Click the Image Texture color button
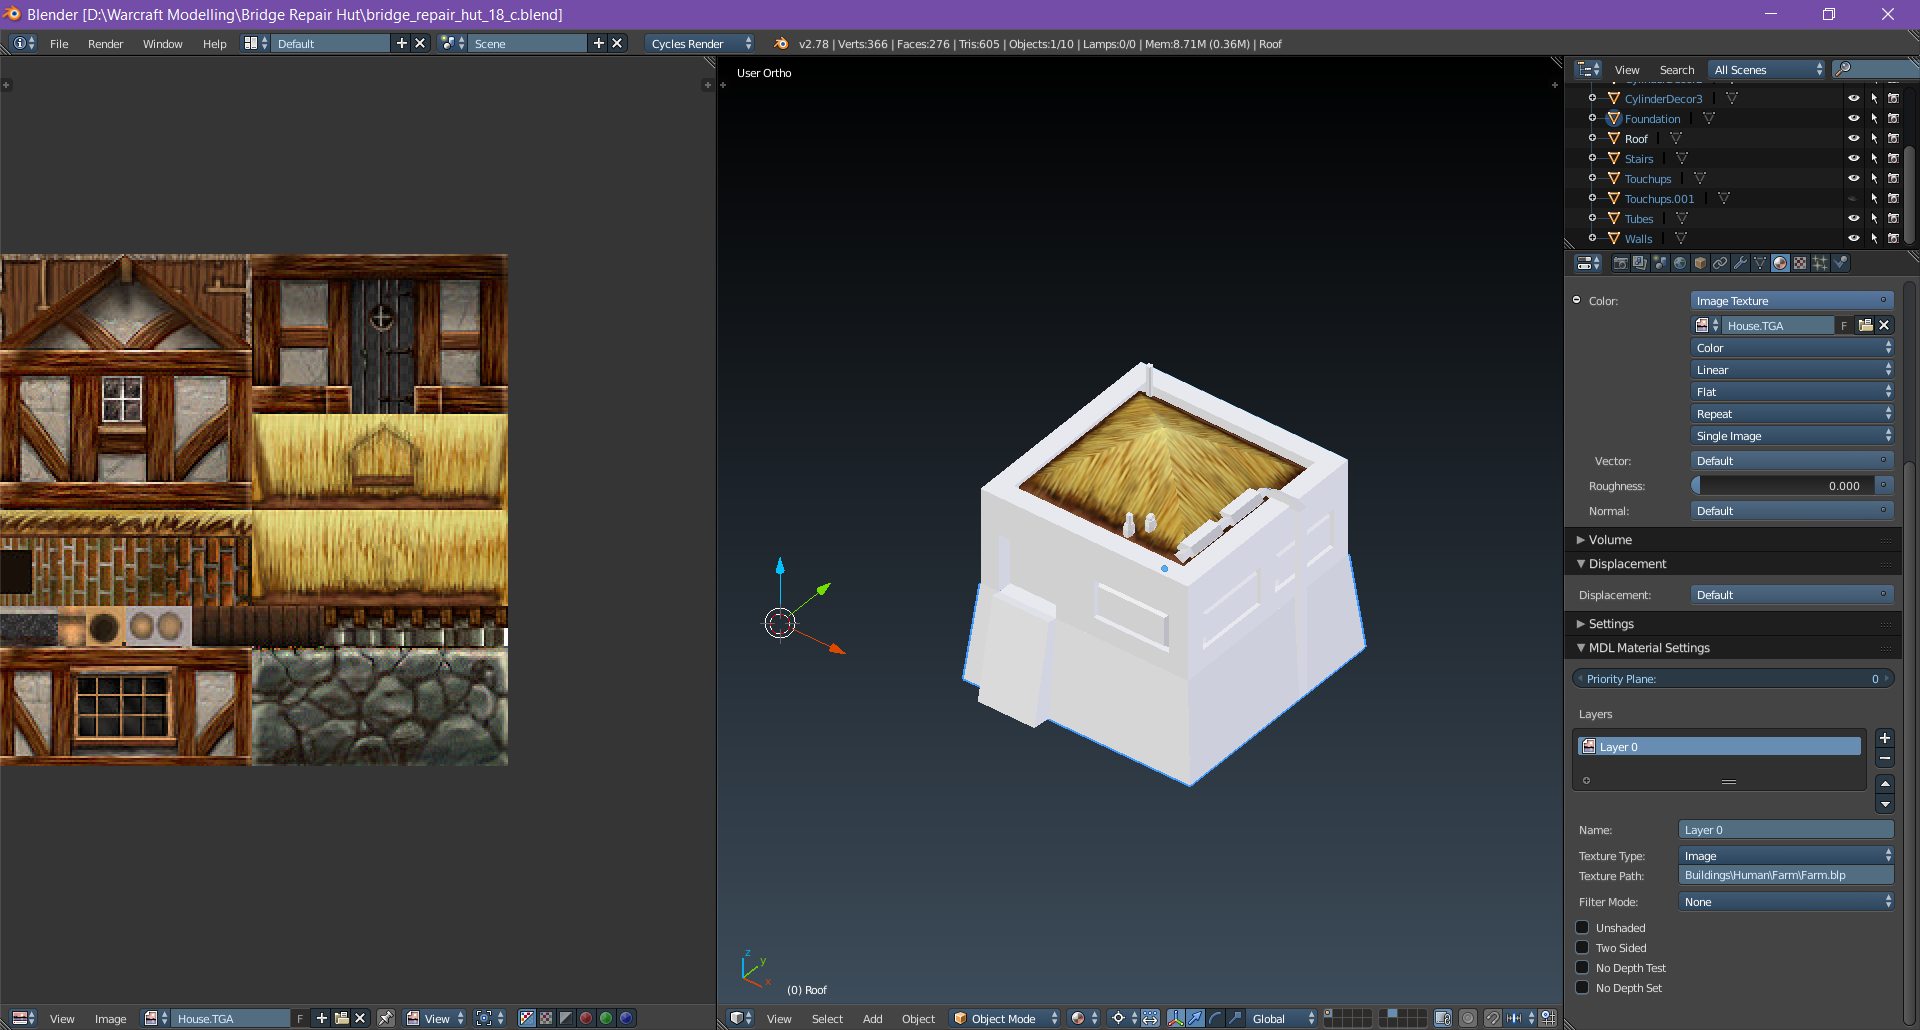Screen dimensions: 1920x1030 point(1792,301)
